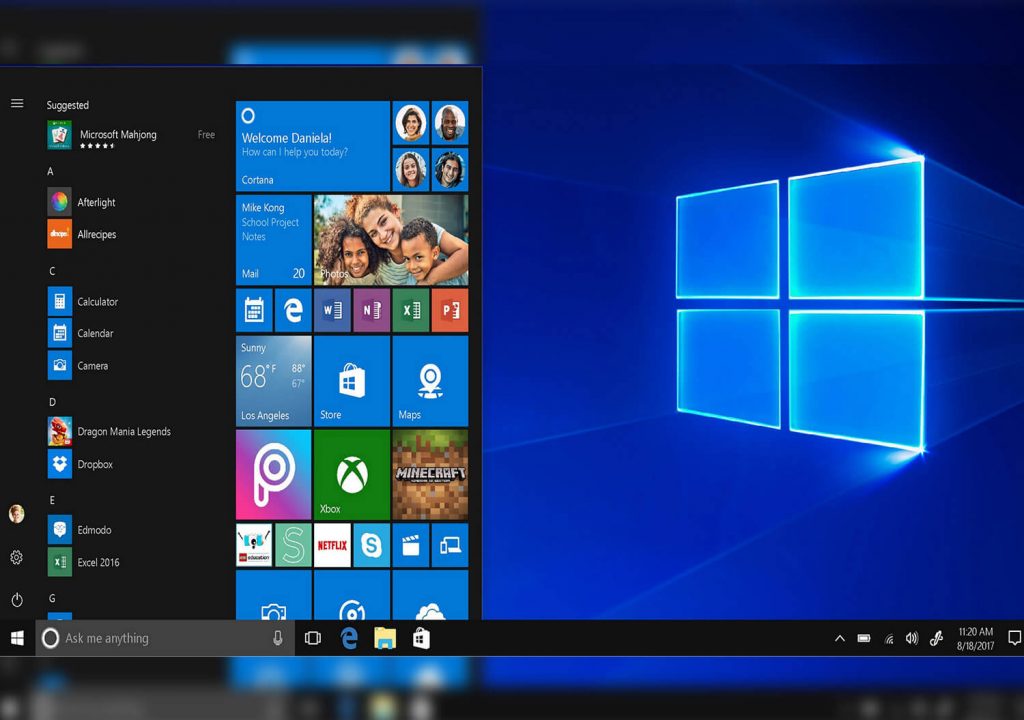Open the Wi-Fi network tray icon
Screen dimensions: 1024x720
click(889, 639)
